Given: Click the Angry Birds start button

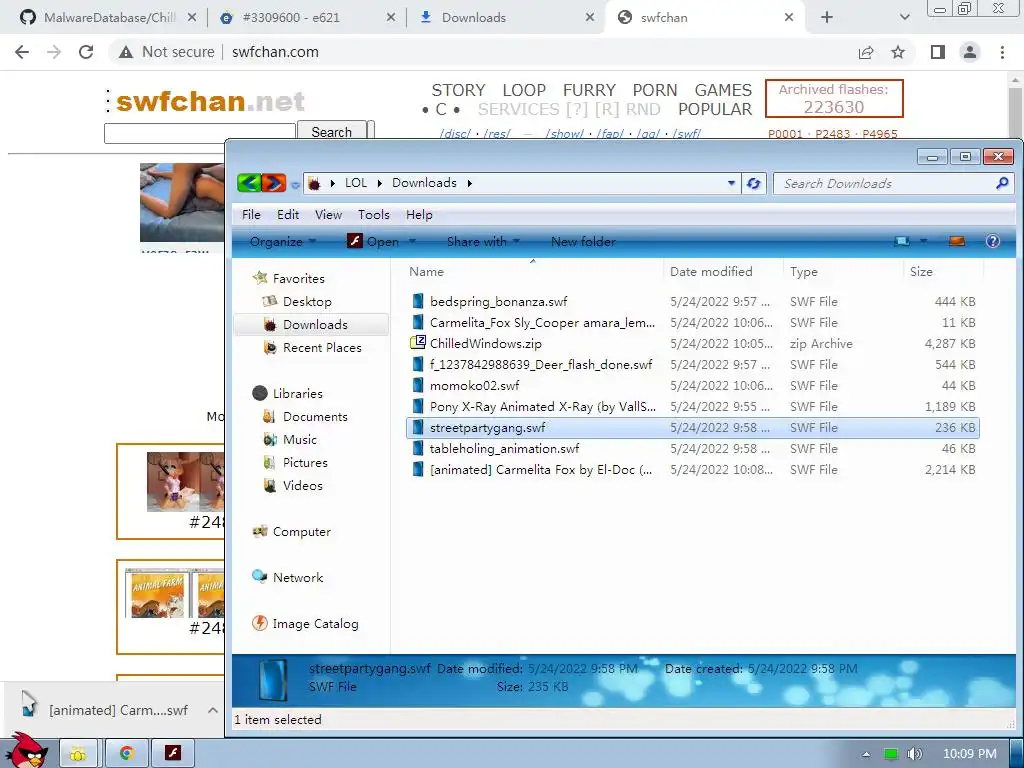Looking at the screenshot, I should [25, 752].
